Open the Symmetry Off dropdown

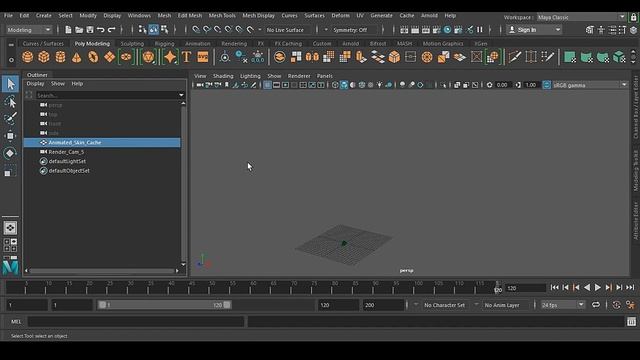[x=350, y=30]
